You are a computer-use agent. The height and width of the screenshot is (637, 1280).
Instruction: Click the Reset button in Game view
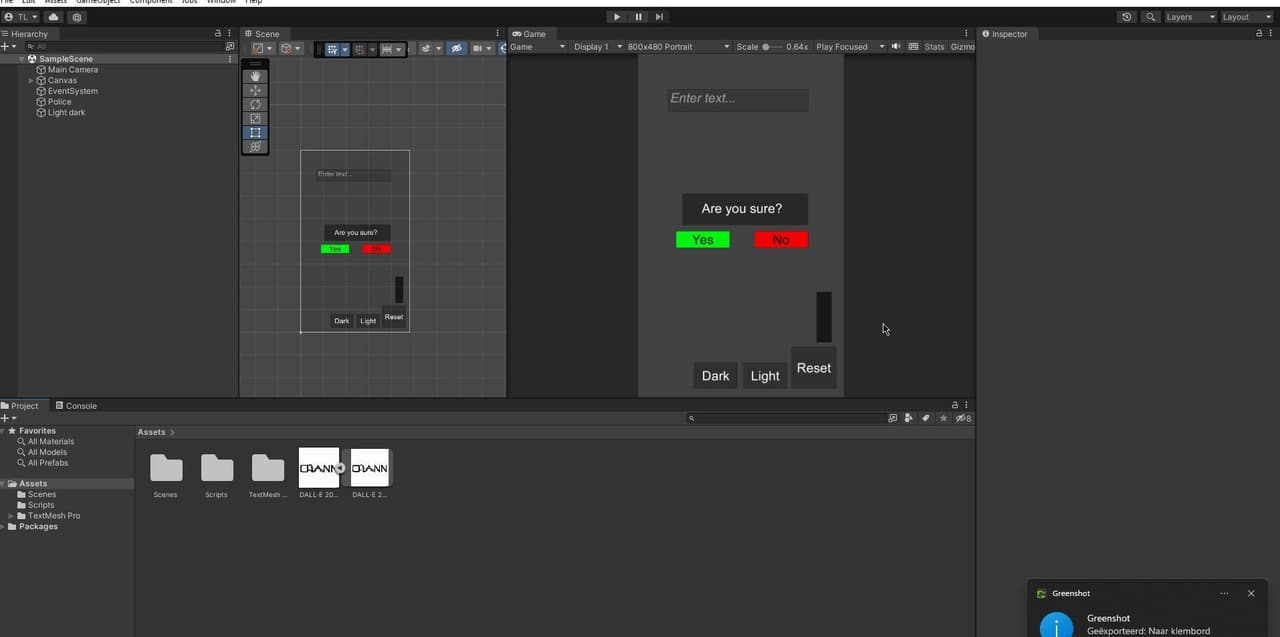click(x=814, y=368)
